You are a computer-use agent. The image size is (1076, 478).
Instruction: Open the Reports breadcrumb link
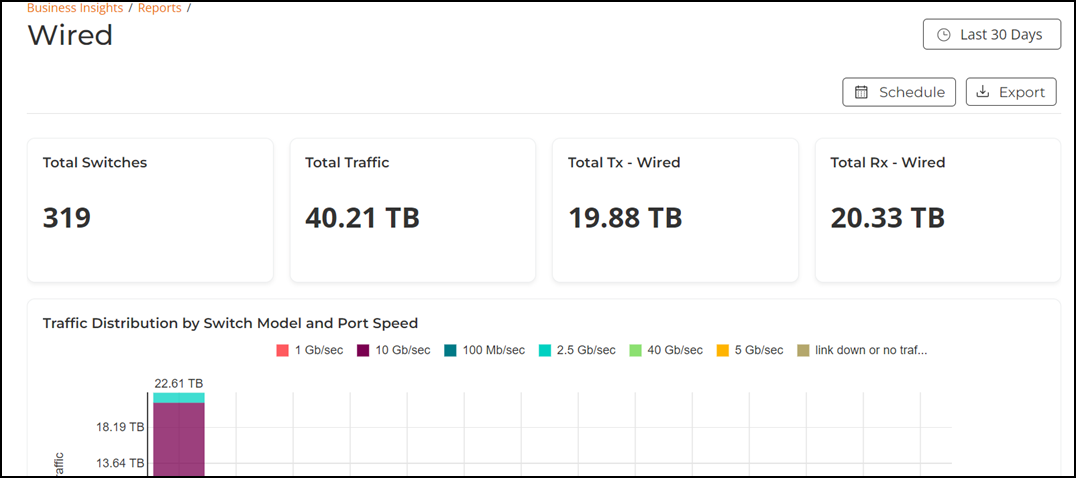[x=159, y=8]
